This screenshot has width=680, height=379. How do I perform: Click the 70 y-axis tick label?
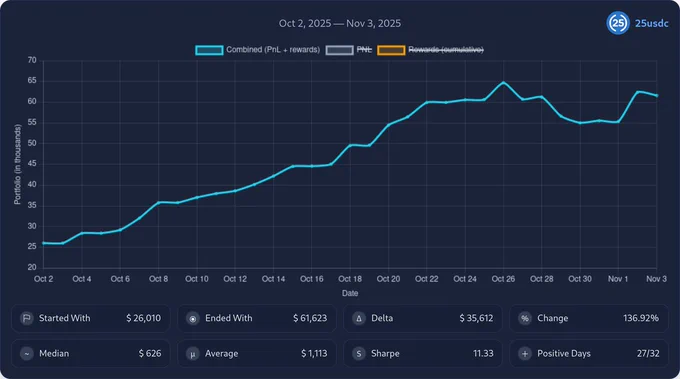point(32,61)
